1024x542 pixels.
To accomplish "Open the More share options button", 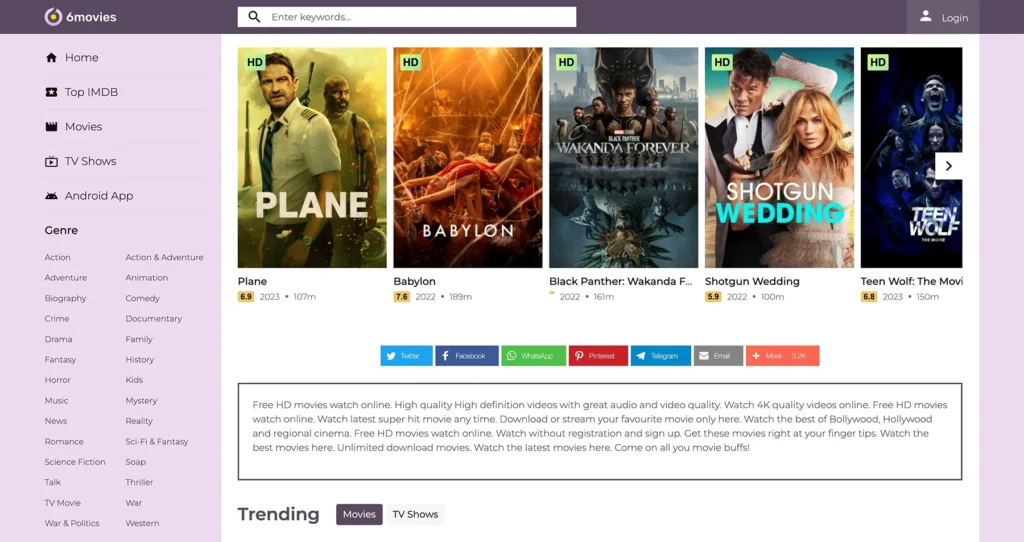I will tap(782, 356).
